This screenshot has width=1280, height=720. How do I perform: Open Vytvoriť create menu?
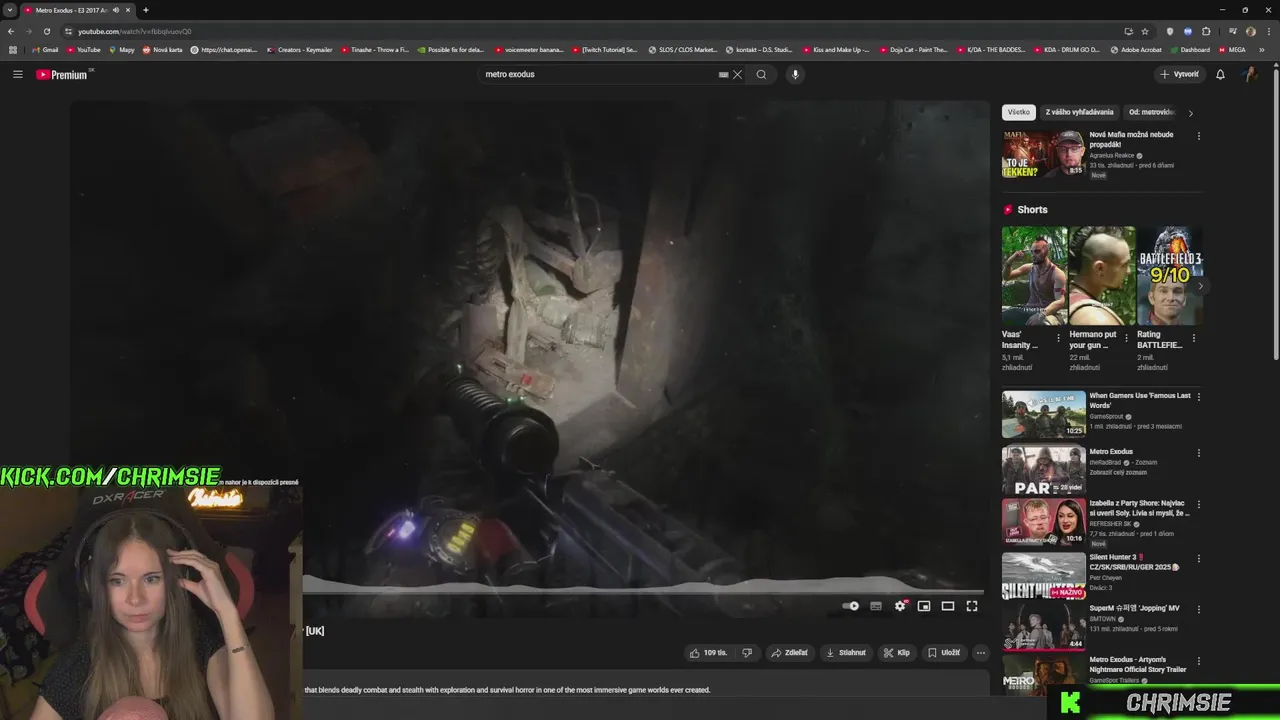(x=1179, y=74)
